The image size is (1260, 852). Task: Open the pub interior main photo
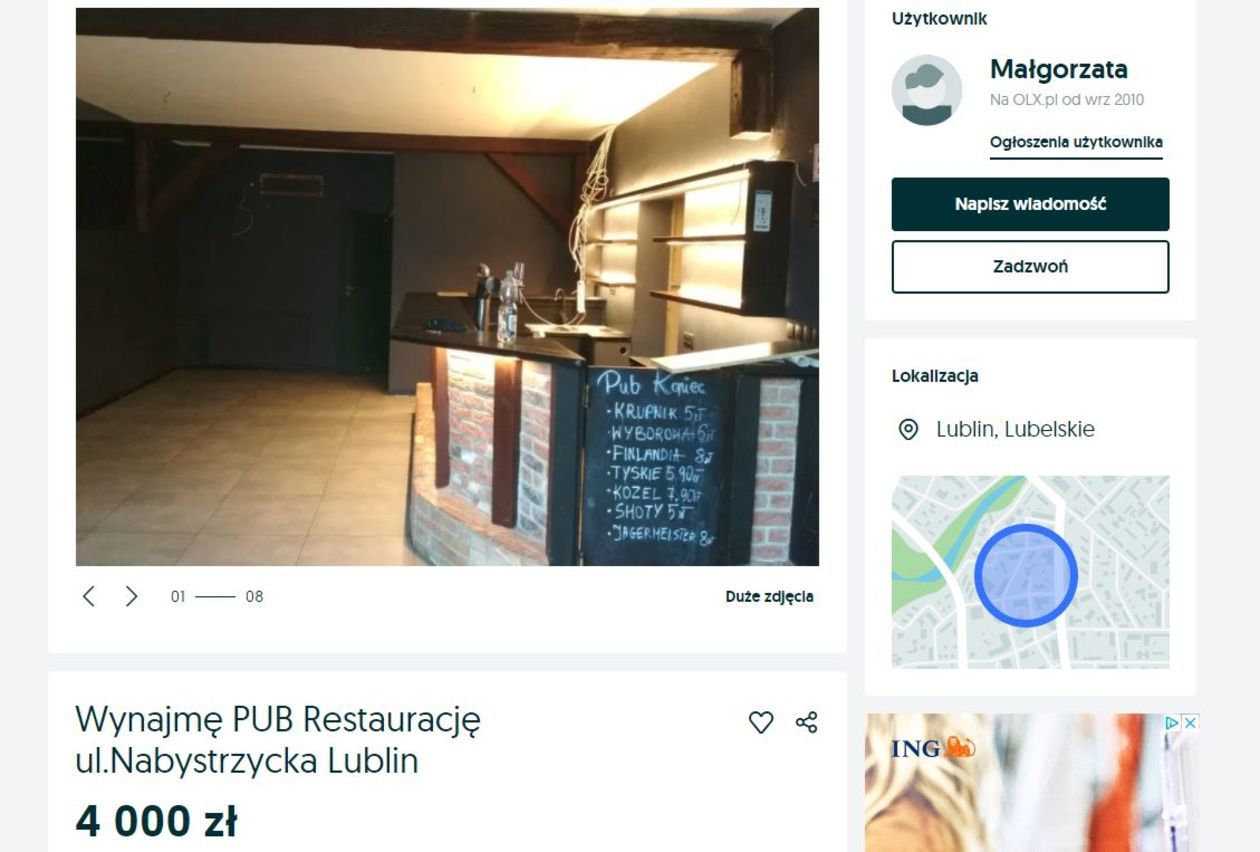[x=447, y=287]
